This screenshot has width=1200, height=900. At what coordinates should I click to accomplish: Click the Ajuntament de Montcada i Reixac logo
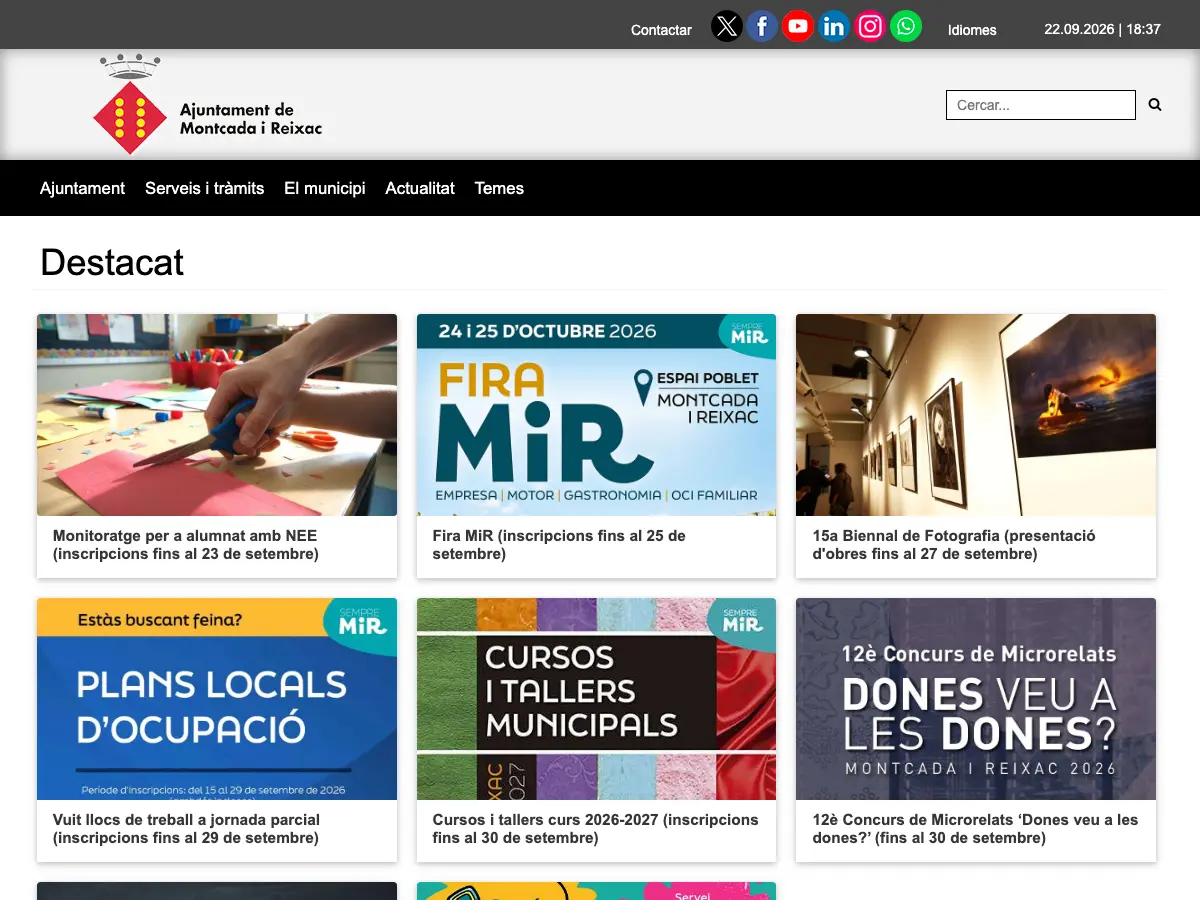(x=208, y=105)
